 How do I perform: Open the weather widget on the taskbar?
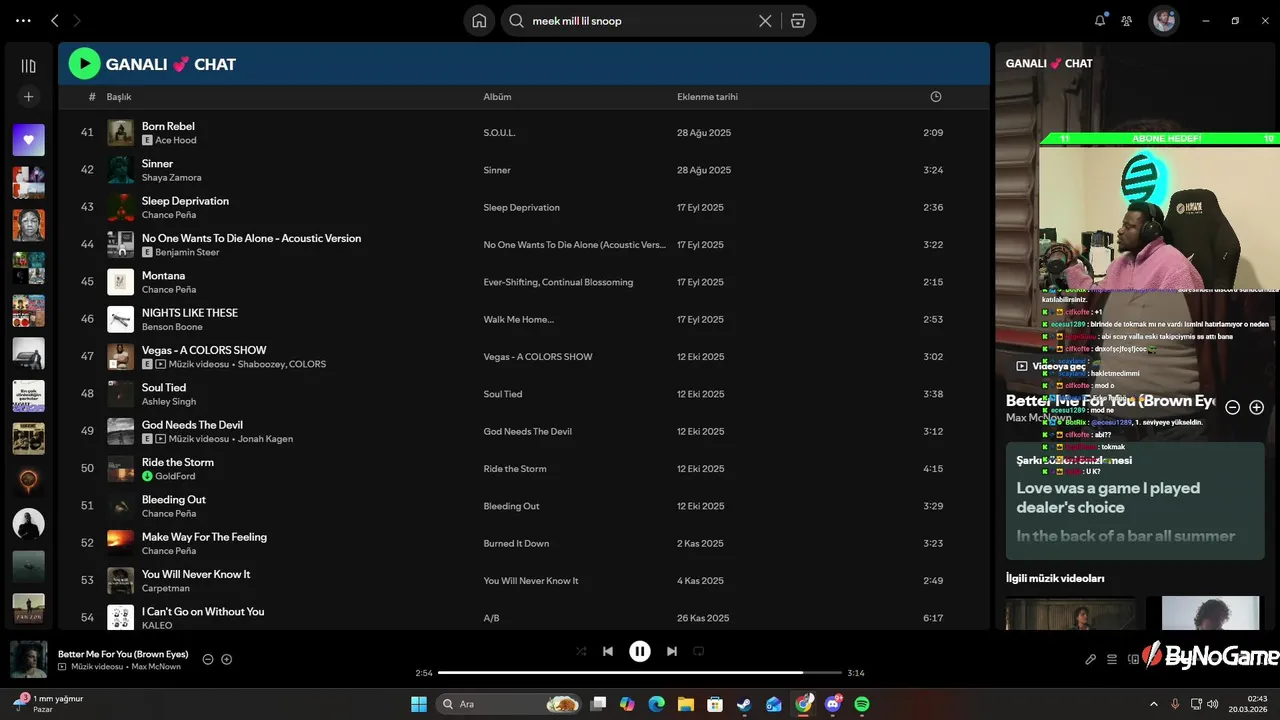coord(48,704)
